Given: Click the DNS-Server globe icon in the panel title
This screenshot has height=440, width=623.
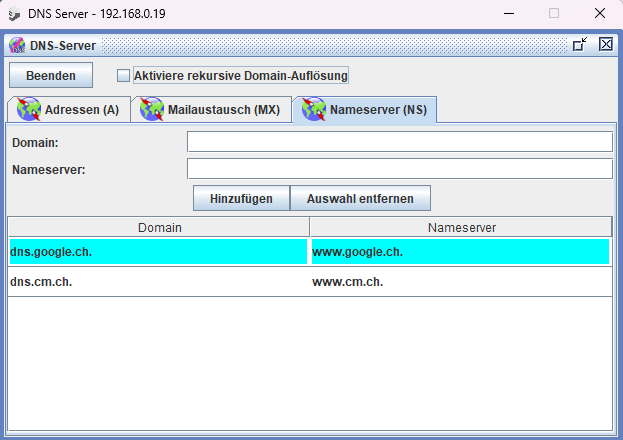Looking at the screenshot, I should [17, 45].
